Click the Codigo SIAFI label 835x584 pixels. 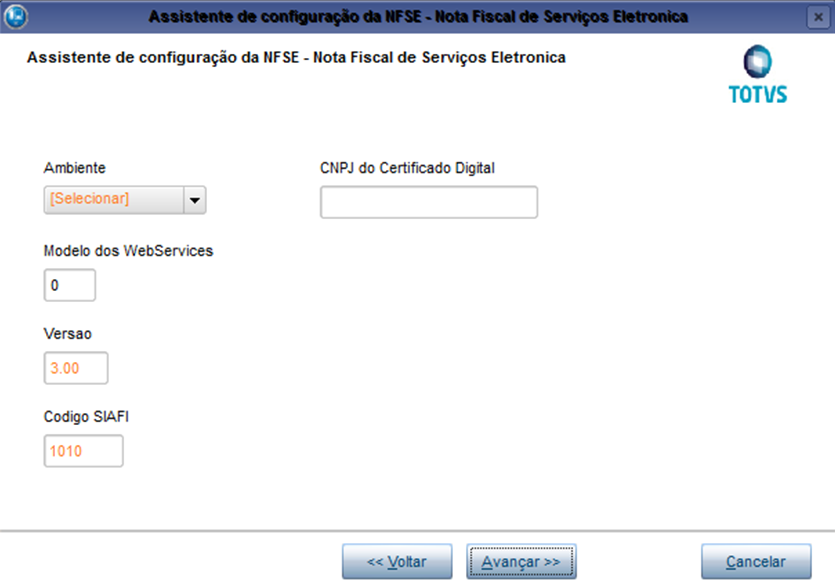point(86,416)
